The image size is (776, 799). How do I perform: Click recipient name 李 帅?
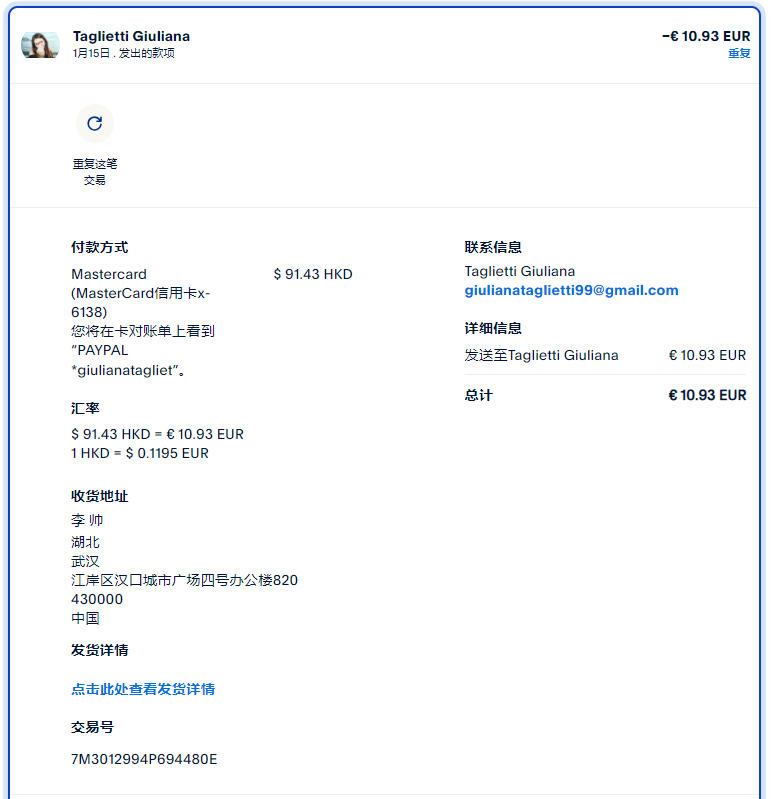(87, 520)
